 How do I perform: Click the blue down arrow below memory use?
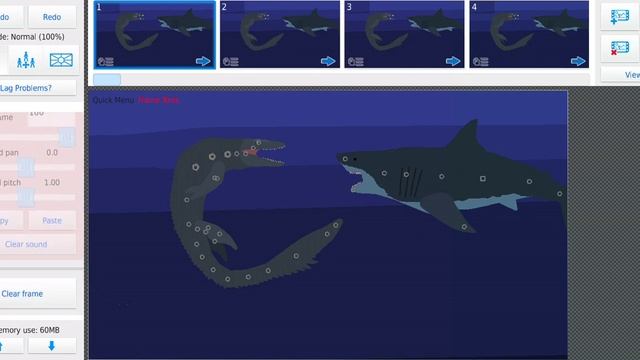click(x=51, y=346)
